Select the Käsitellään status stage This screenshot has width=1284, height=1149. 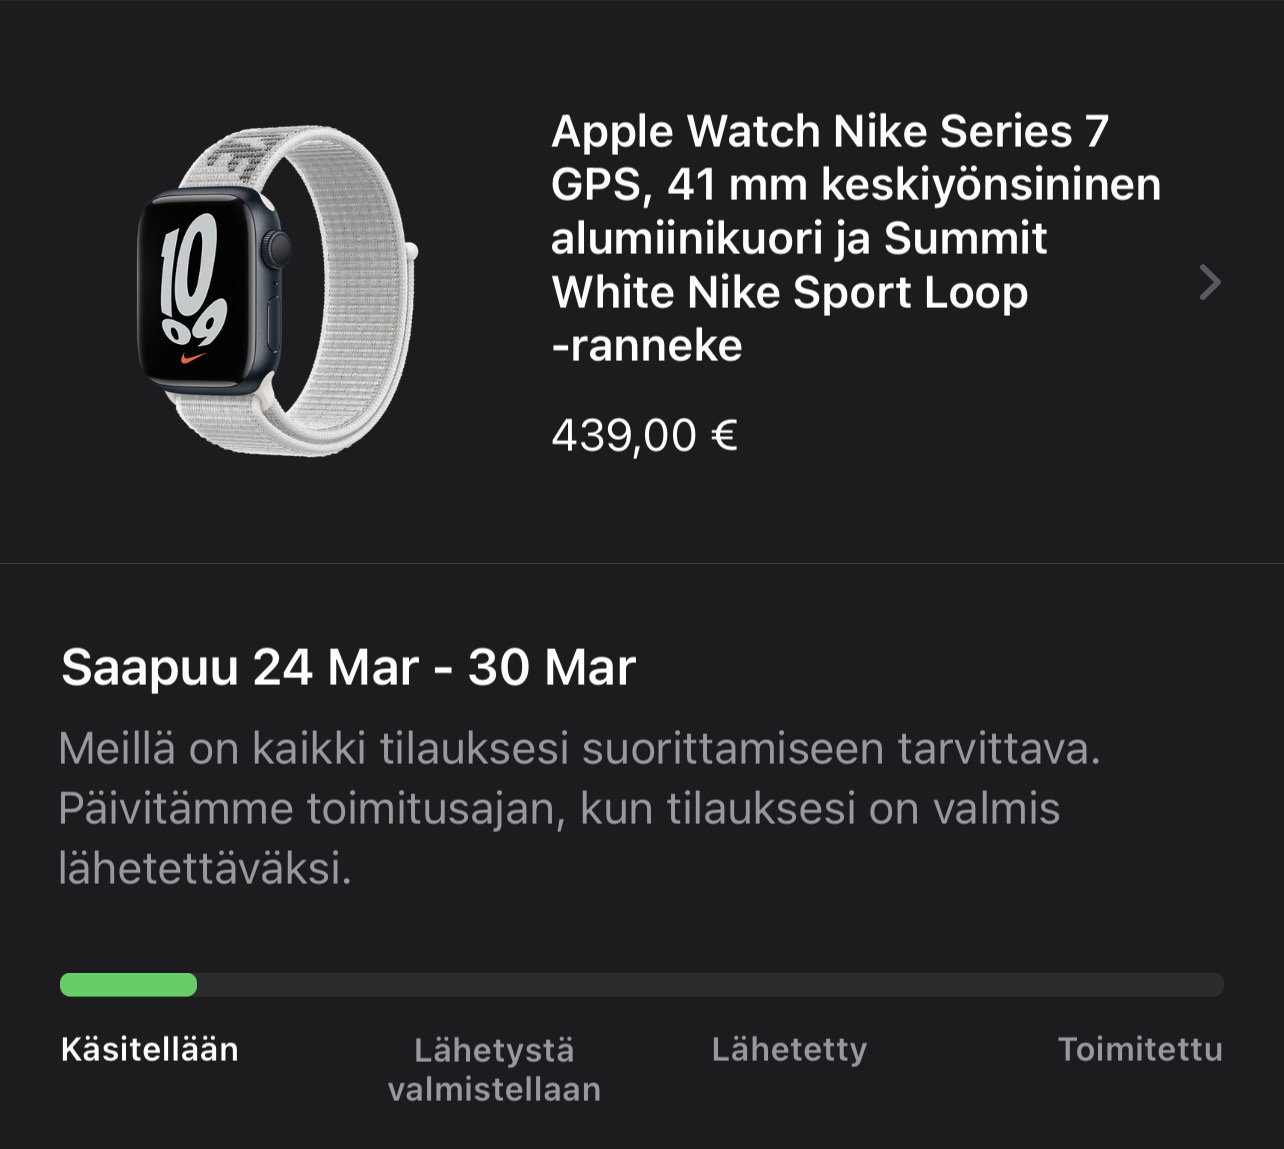150,1049
